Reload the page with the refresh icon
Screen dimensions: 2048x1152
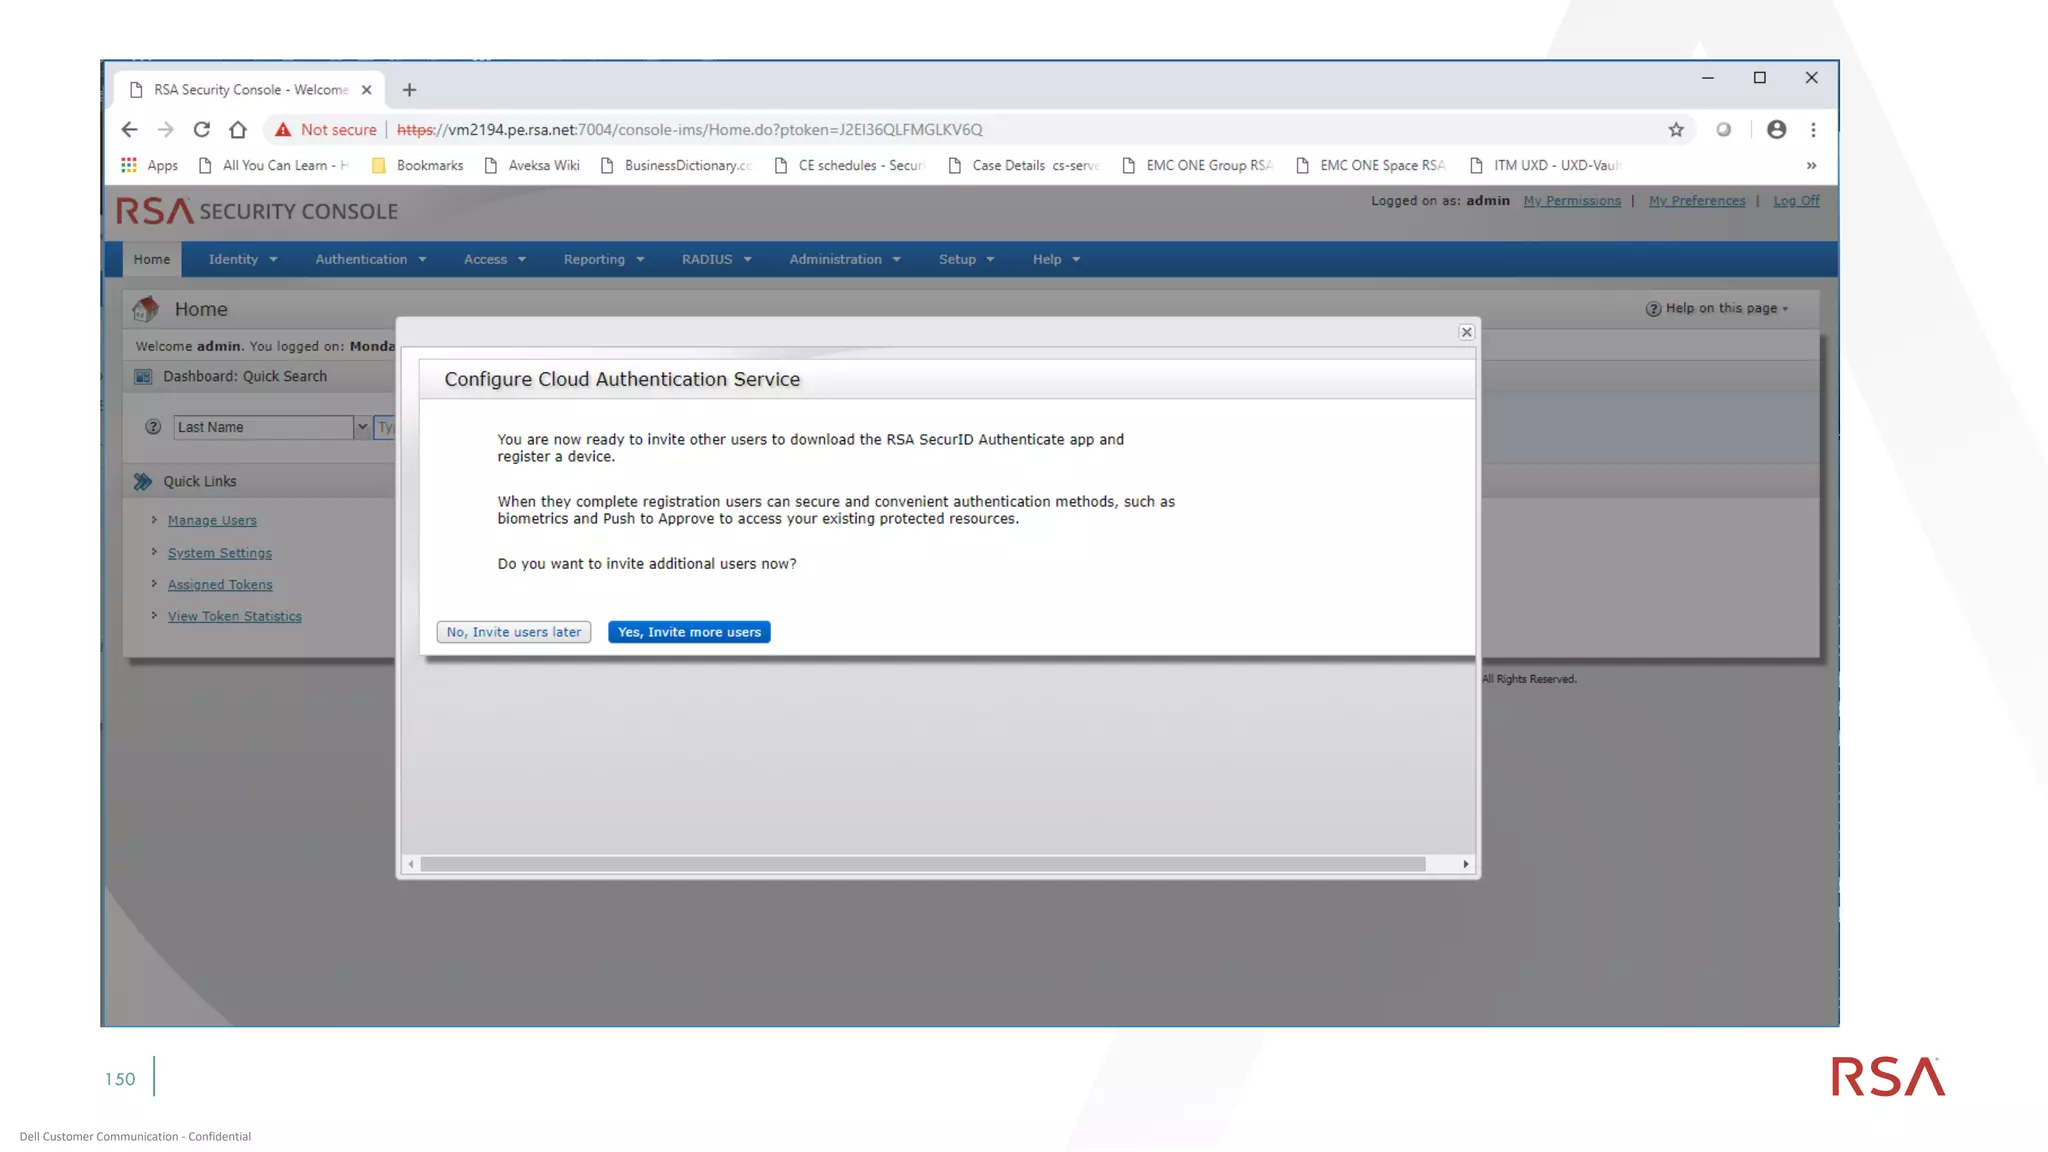coord(201,130)
